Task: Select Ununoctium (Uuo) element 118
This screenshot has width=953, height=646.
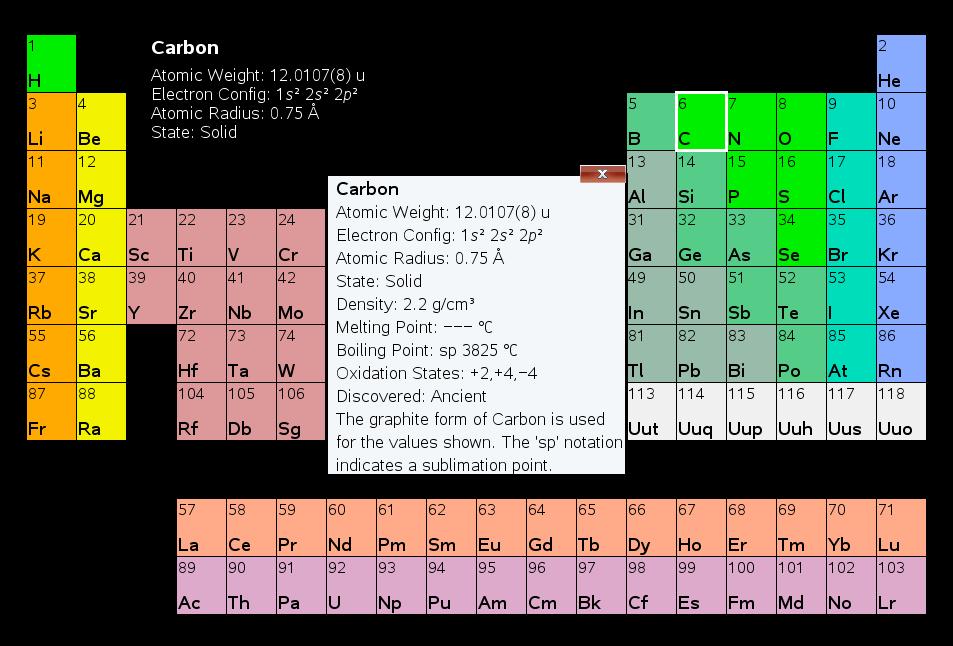Action: tap(901, 411)
